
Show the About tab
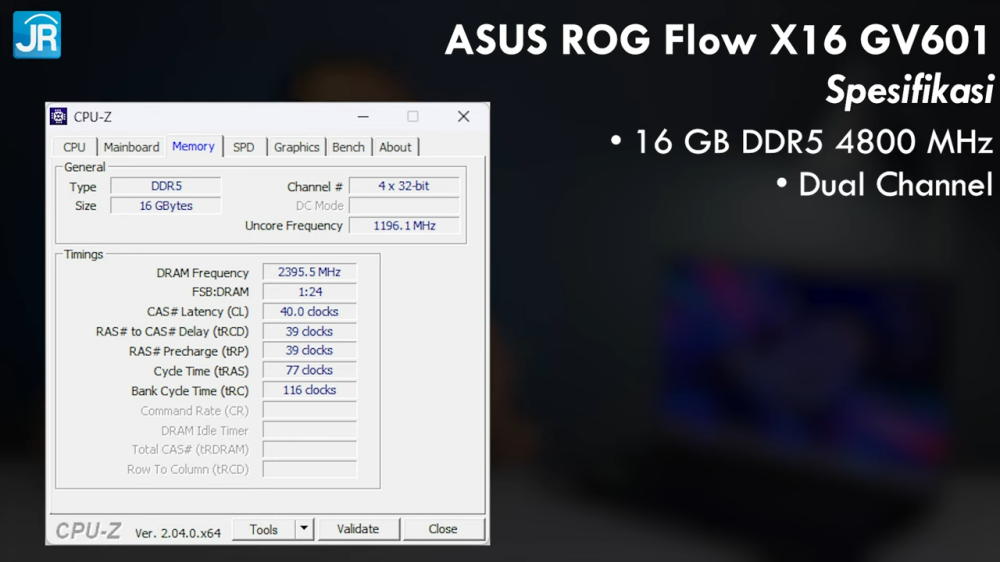point(395,147)
